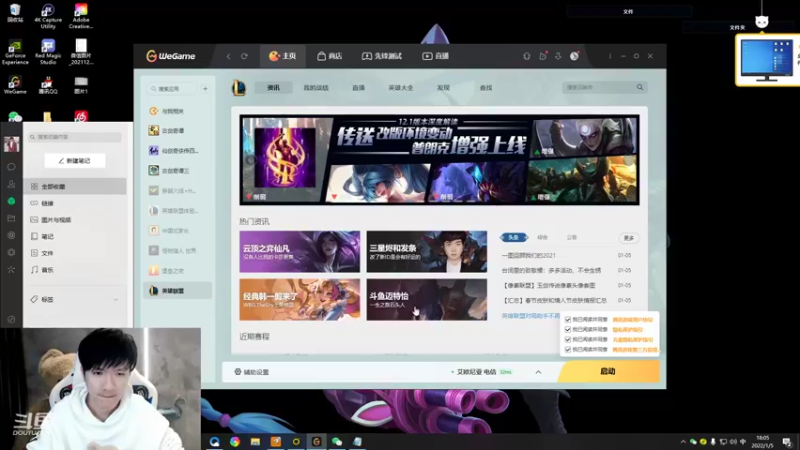Open the 12.1 version banner image
The height and width of the screenshot is (450, 800).
coord(439,160)
